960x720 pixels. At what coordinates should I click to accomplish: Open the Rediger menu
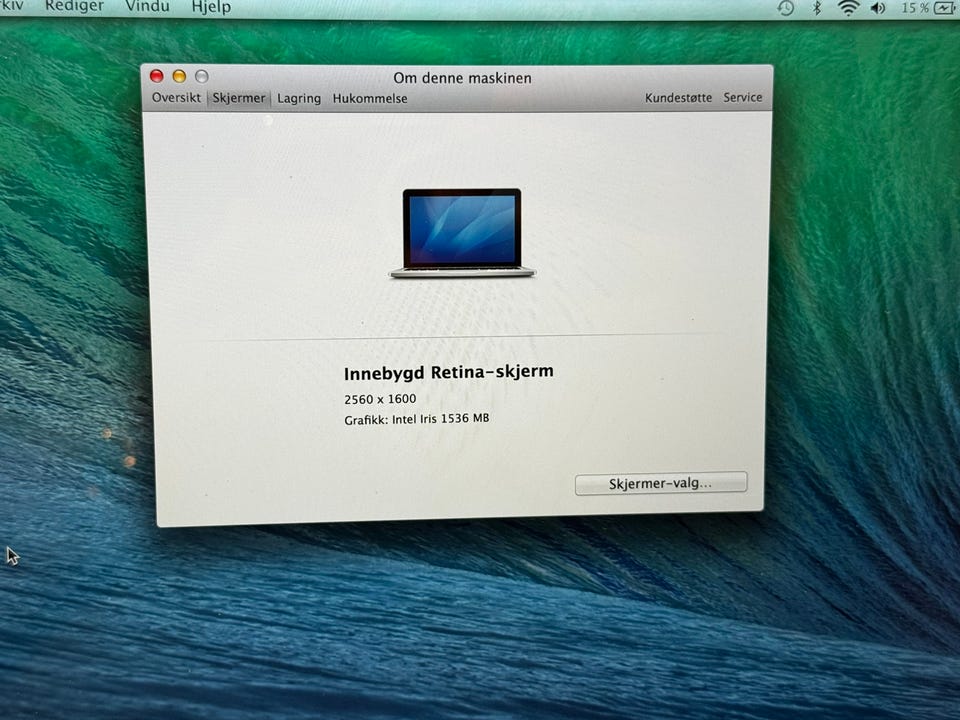[74, 7]
